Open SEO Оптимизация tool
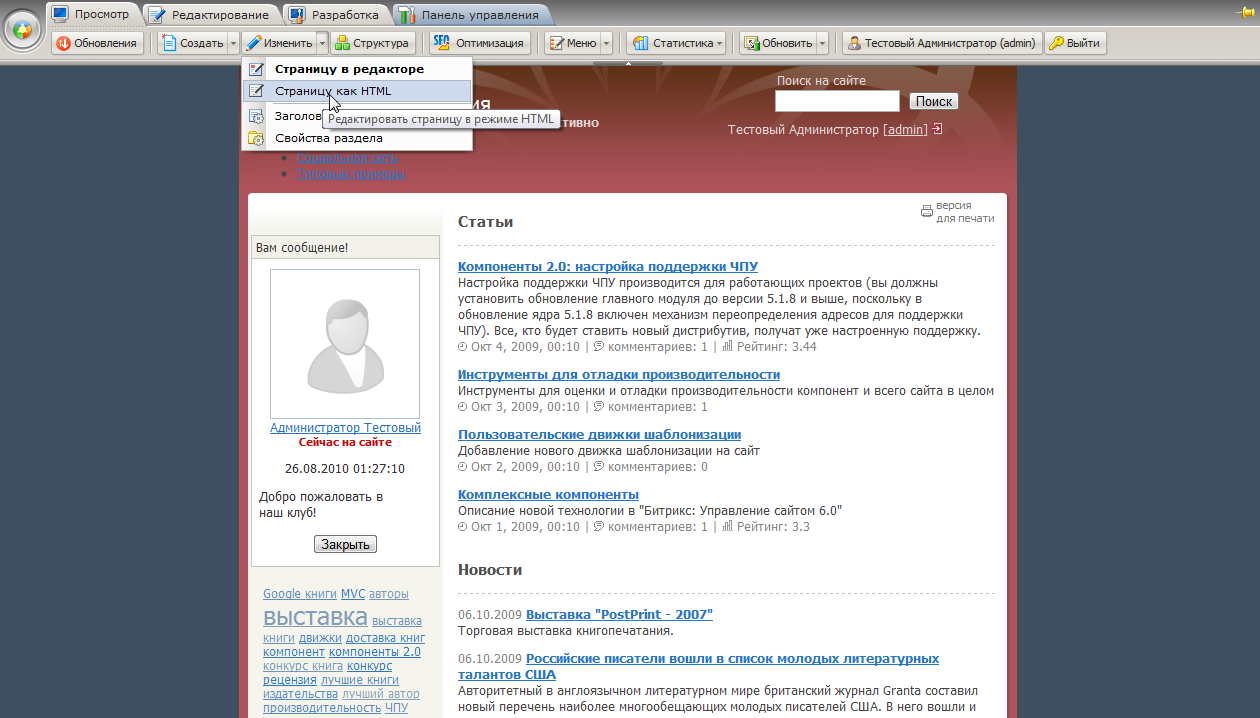 pyautogui.click(x=480, y=43)
